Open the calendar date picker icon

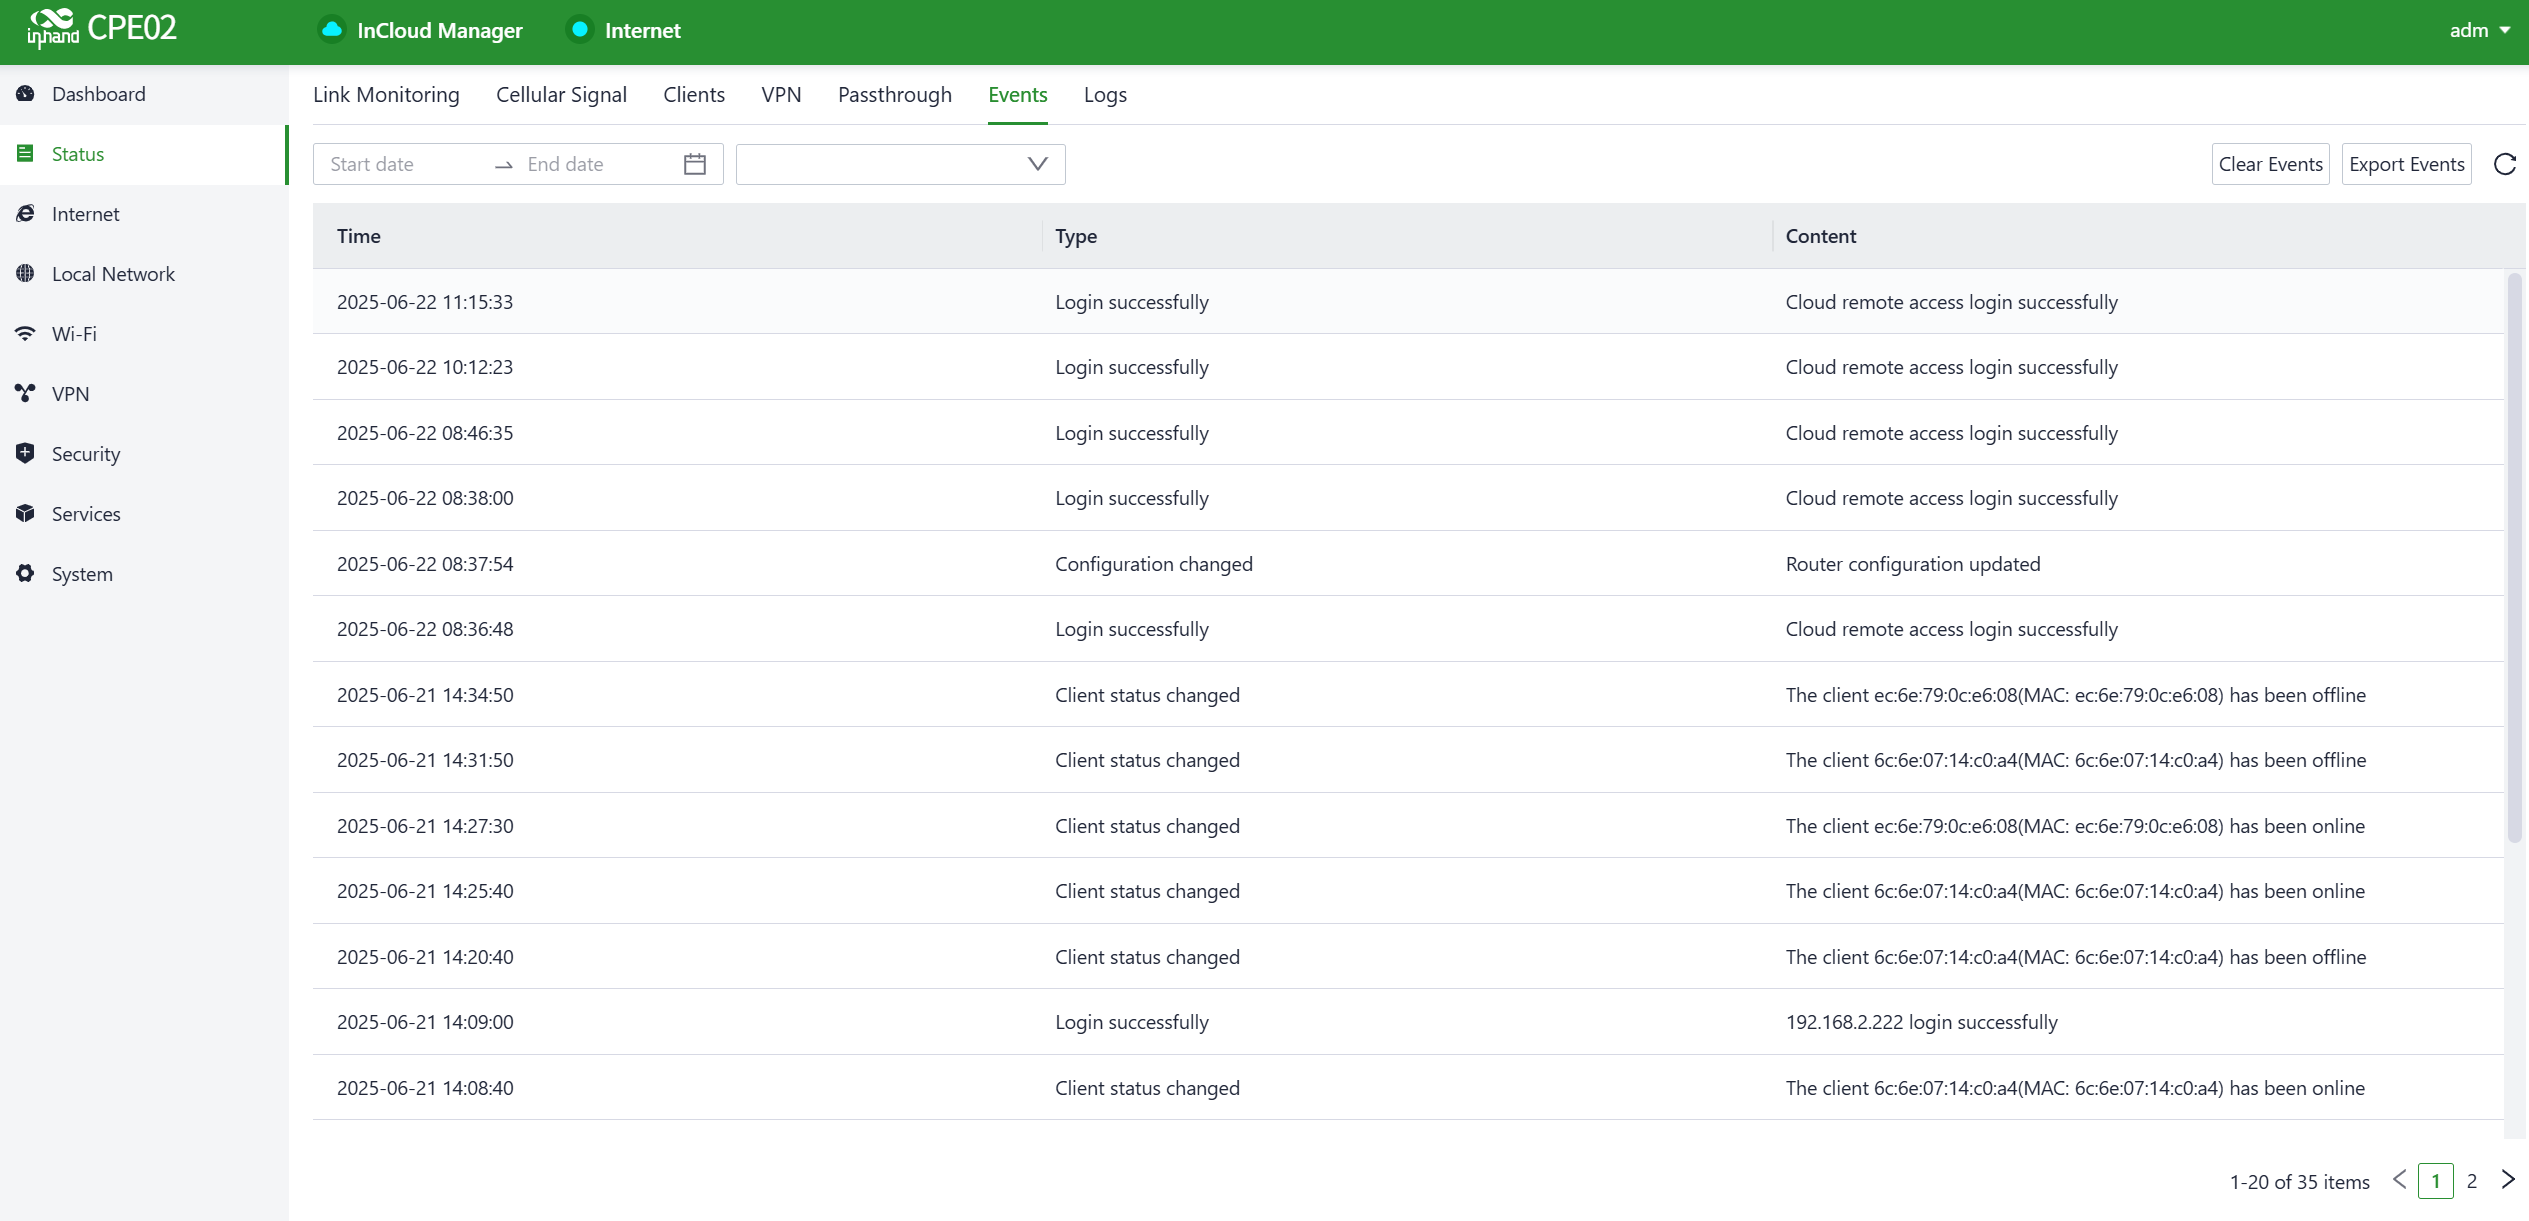click(x=695, y=165)
